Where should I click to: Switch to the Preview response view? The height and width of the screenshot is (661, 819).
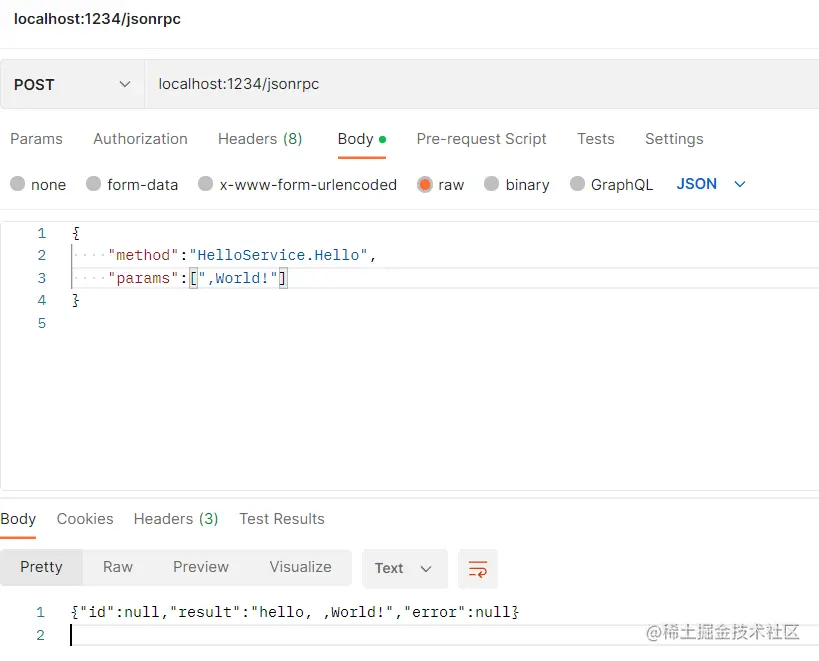click(x=201, y=567)
